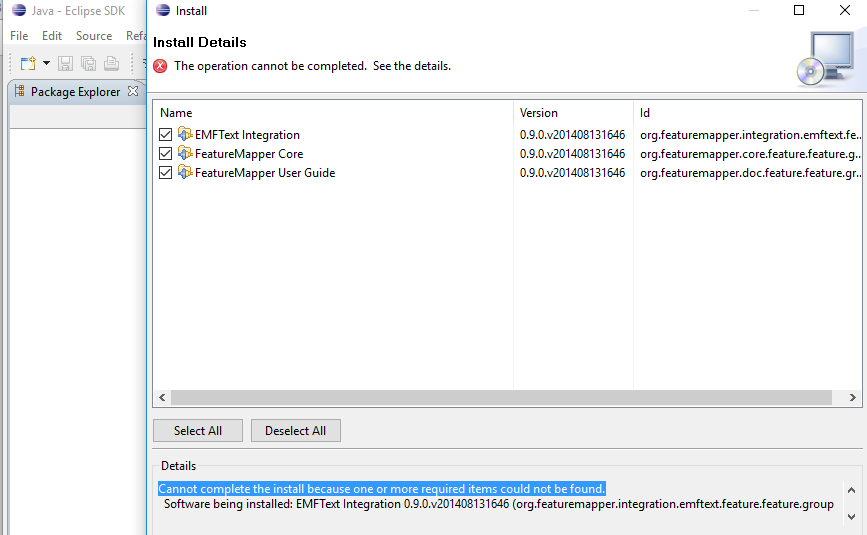Click the New wizard toolbar icon
The image size is (867, 535).
tap(28, 64)
